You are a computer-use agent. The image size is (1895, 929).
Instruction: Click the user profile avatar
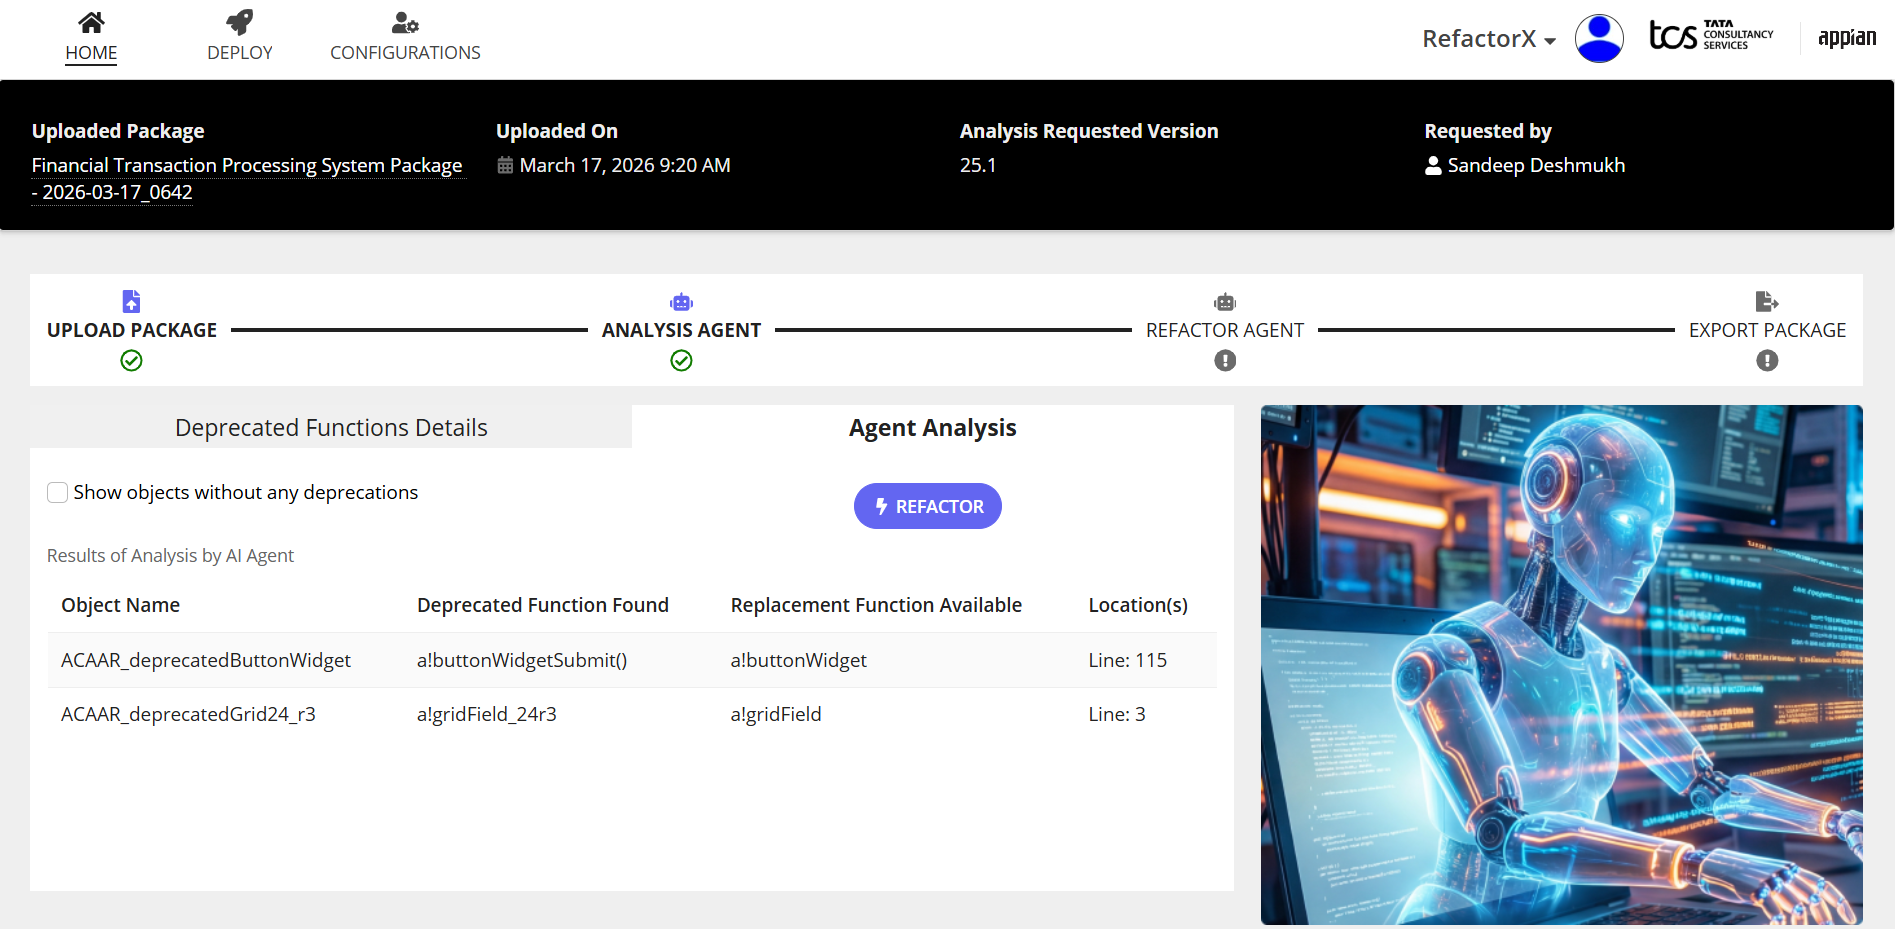1598,39
